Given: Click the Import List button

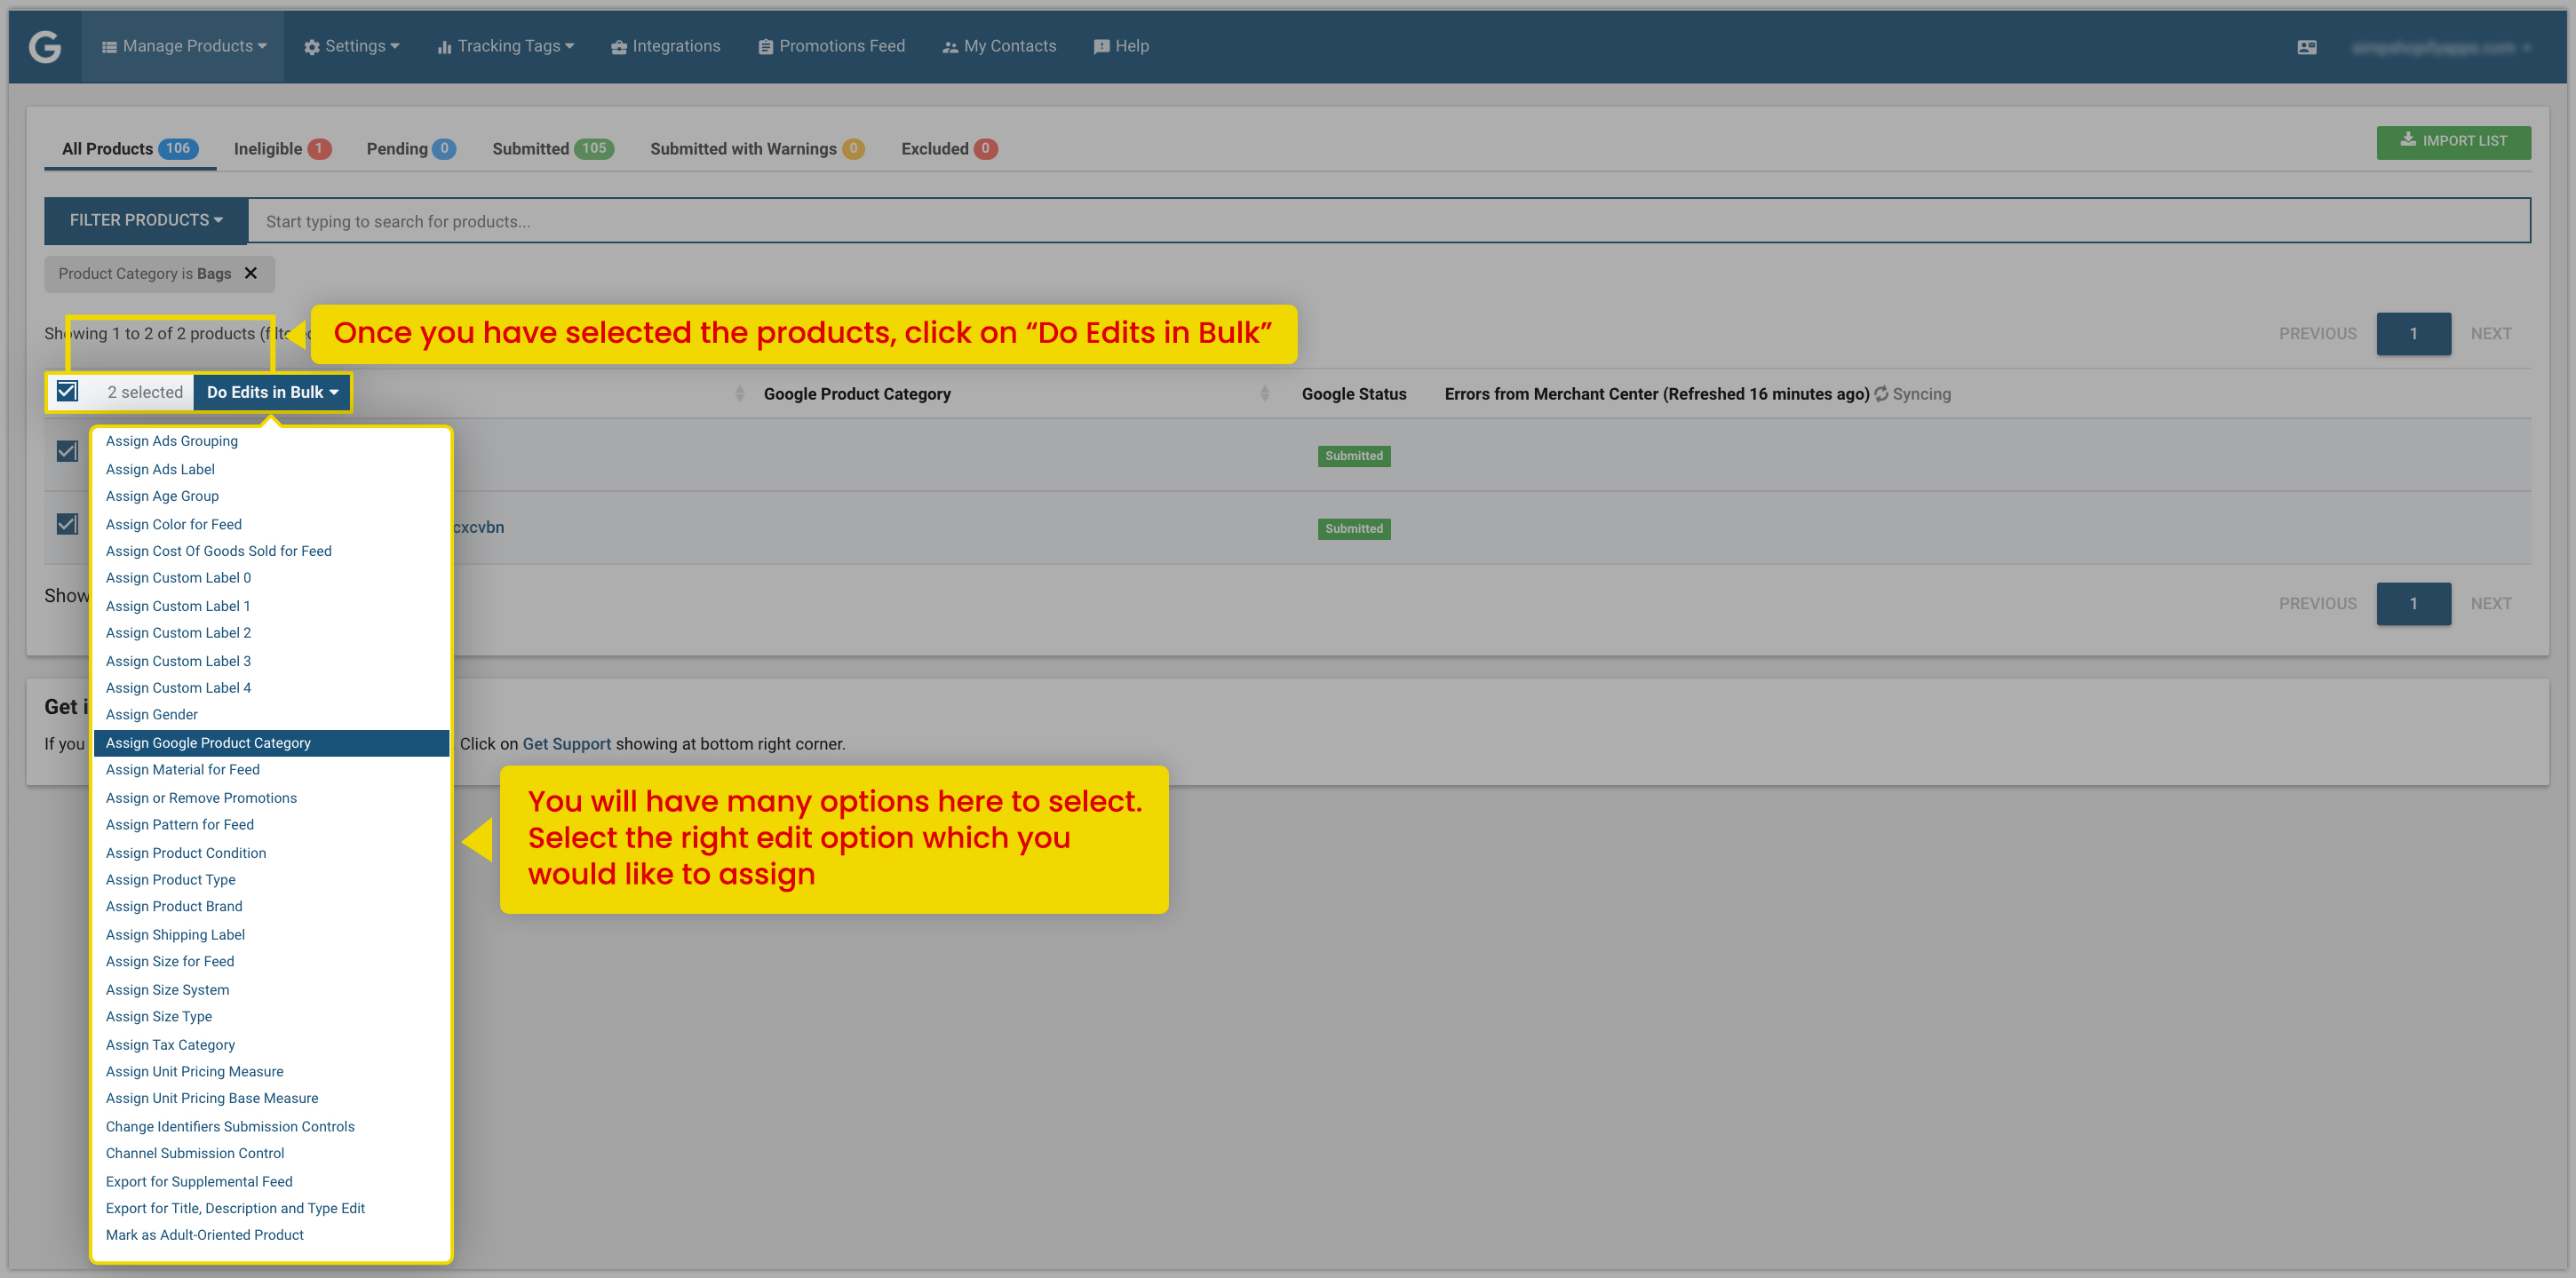Looking at the screenshot, I should [2453, 141].
